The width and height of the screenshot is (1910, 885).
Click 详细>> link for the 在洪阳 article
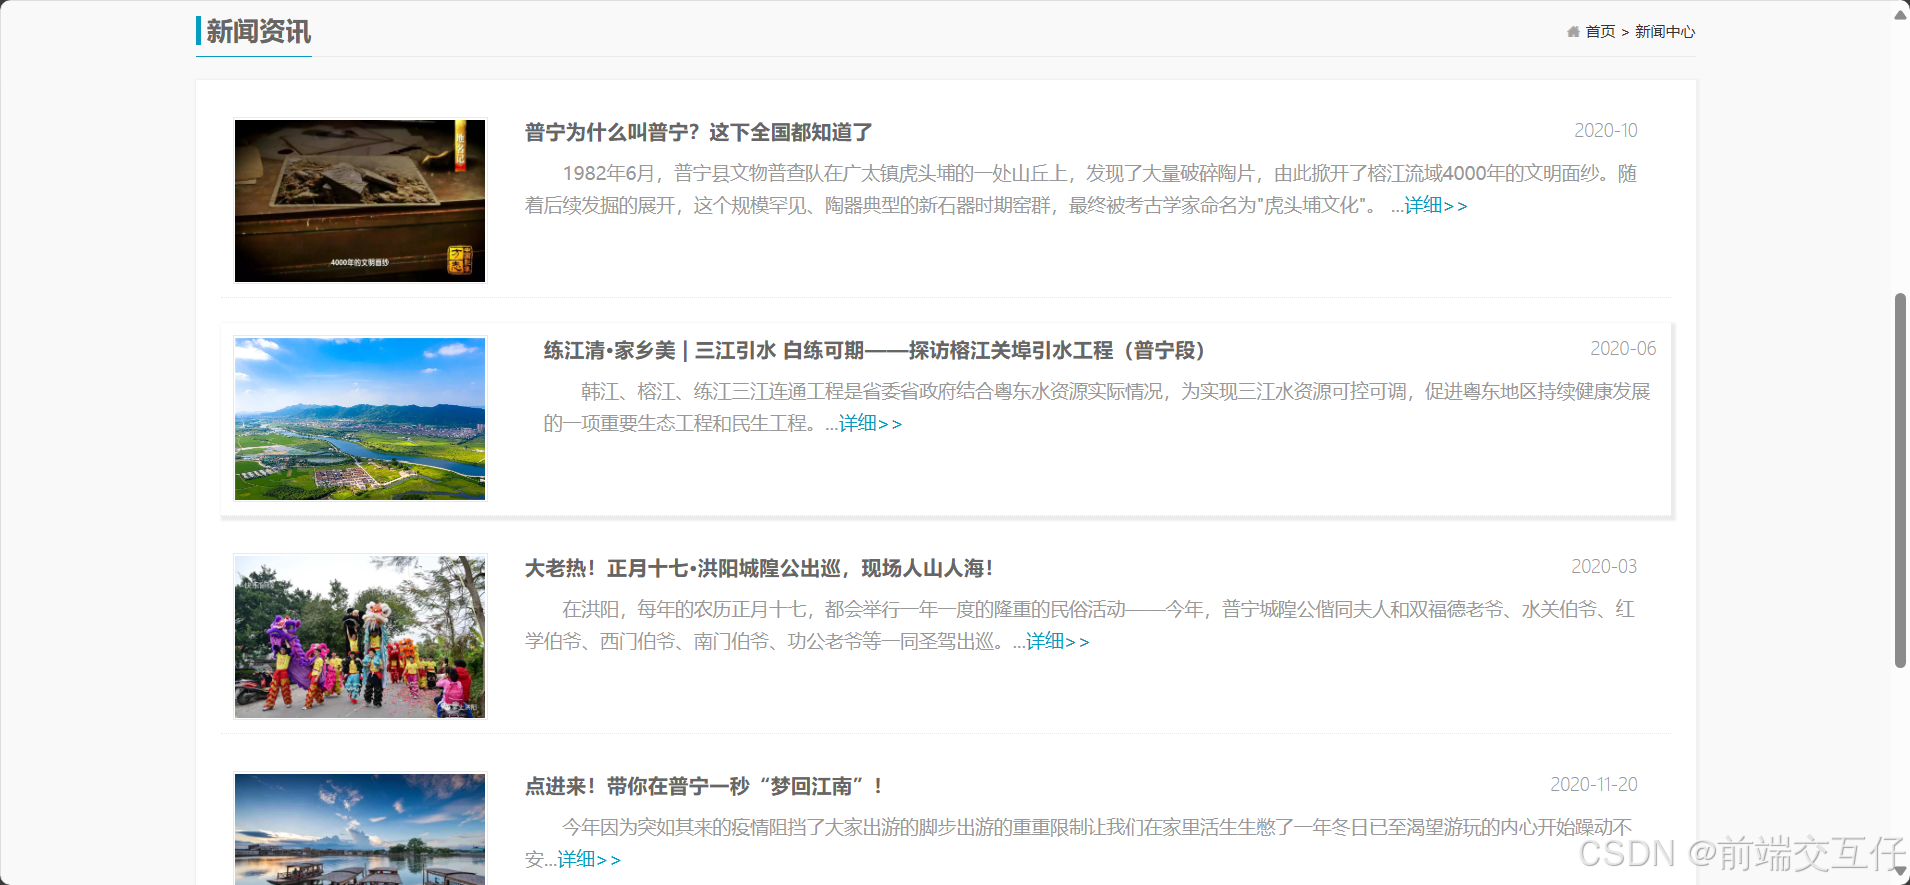[x=1058, y=641]
